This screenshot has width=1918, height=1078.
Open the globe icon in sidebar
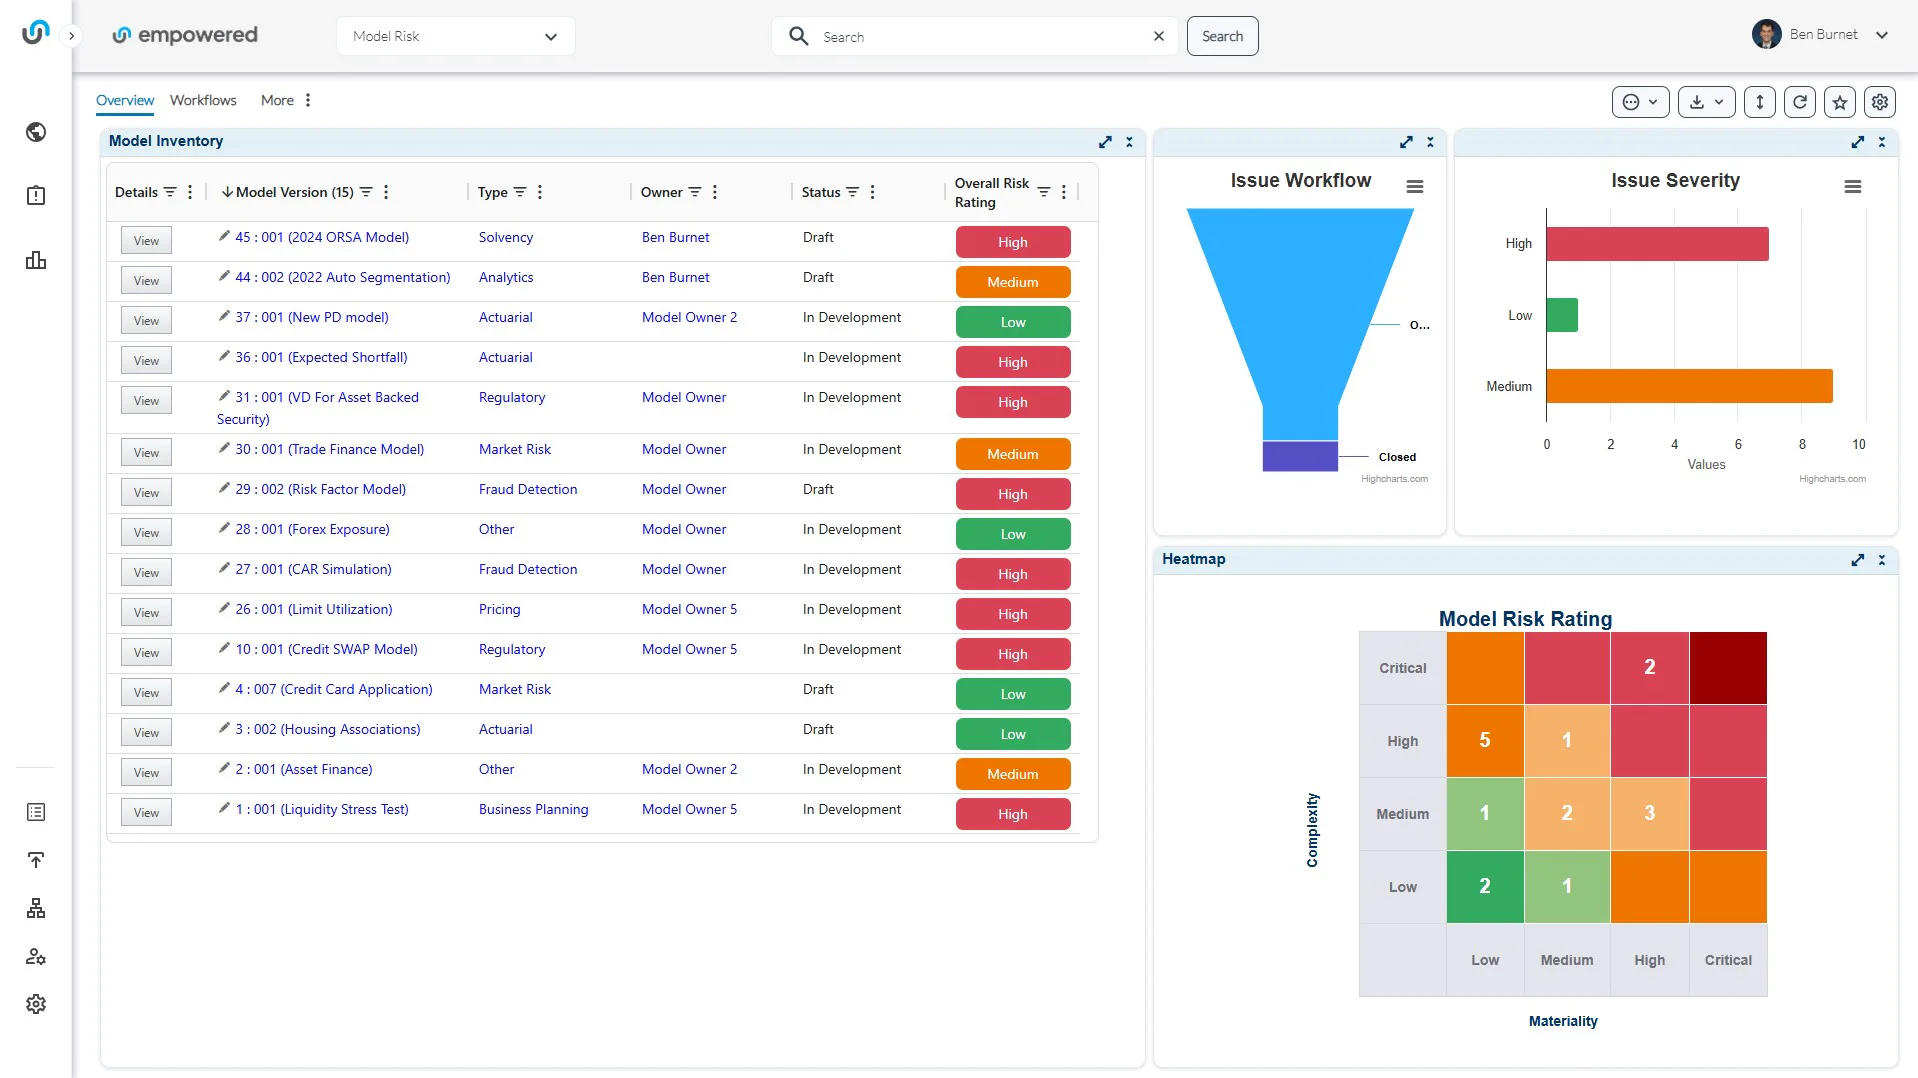tap(36, 132)
